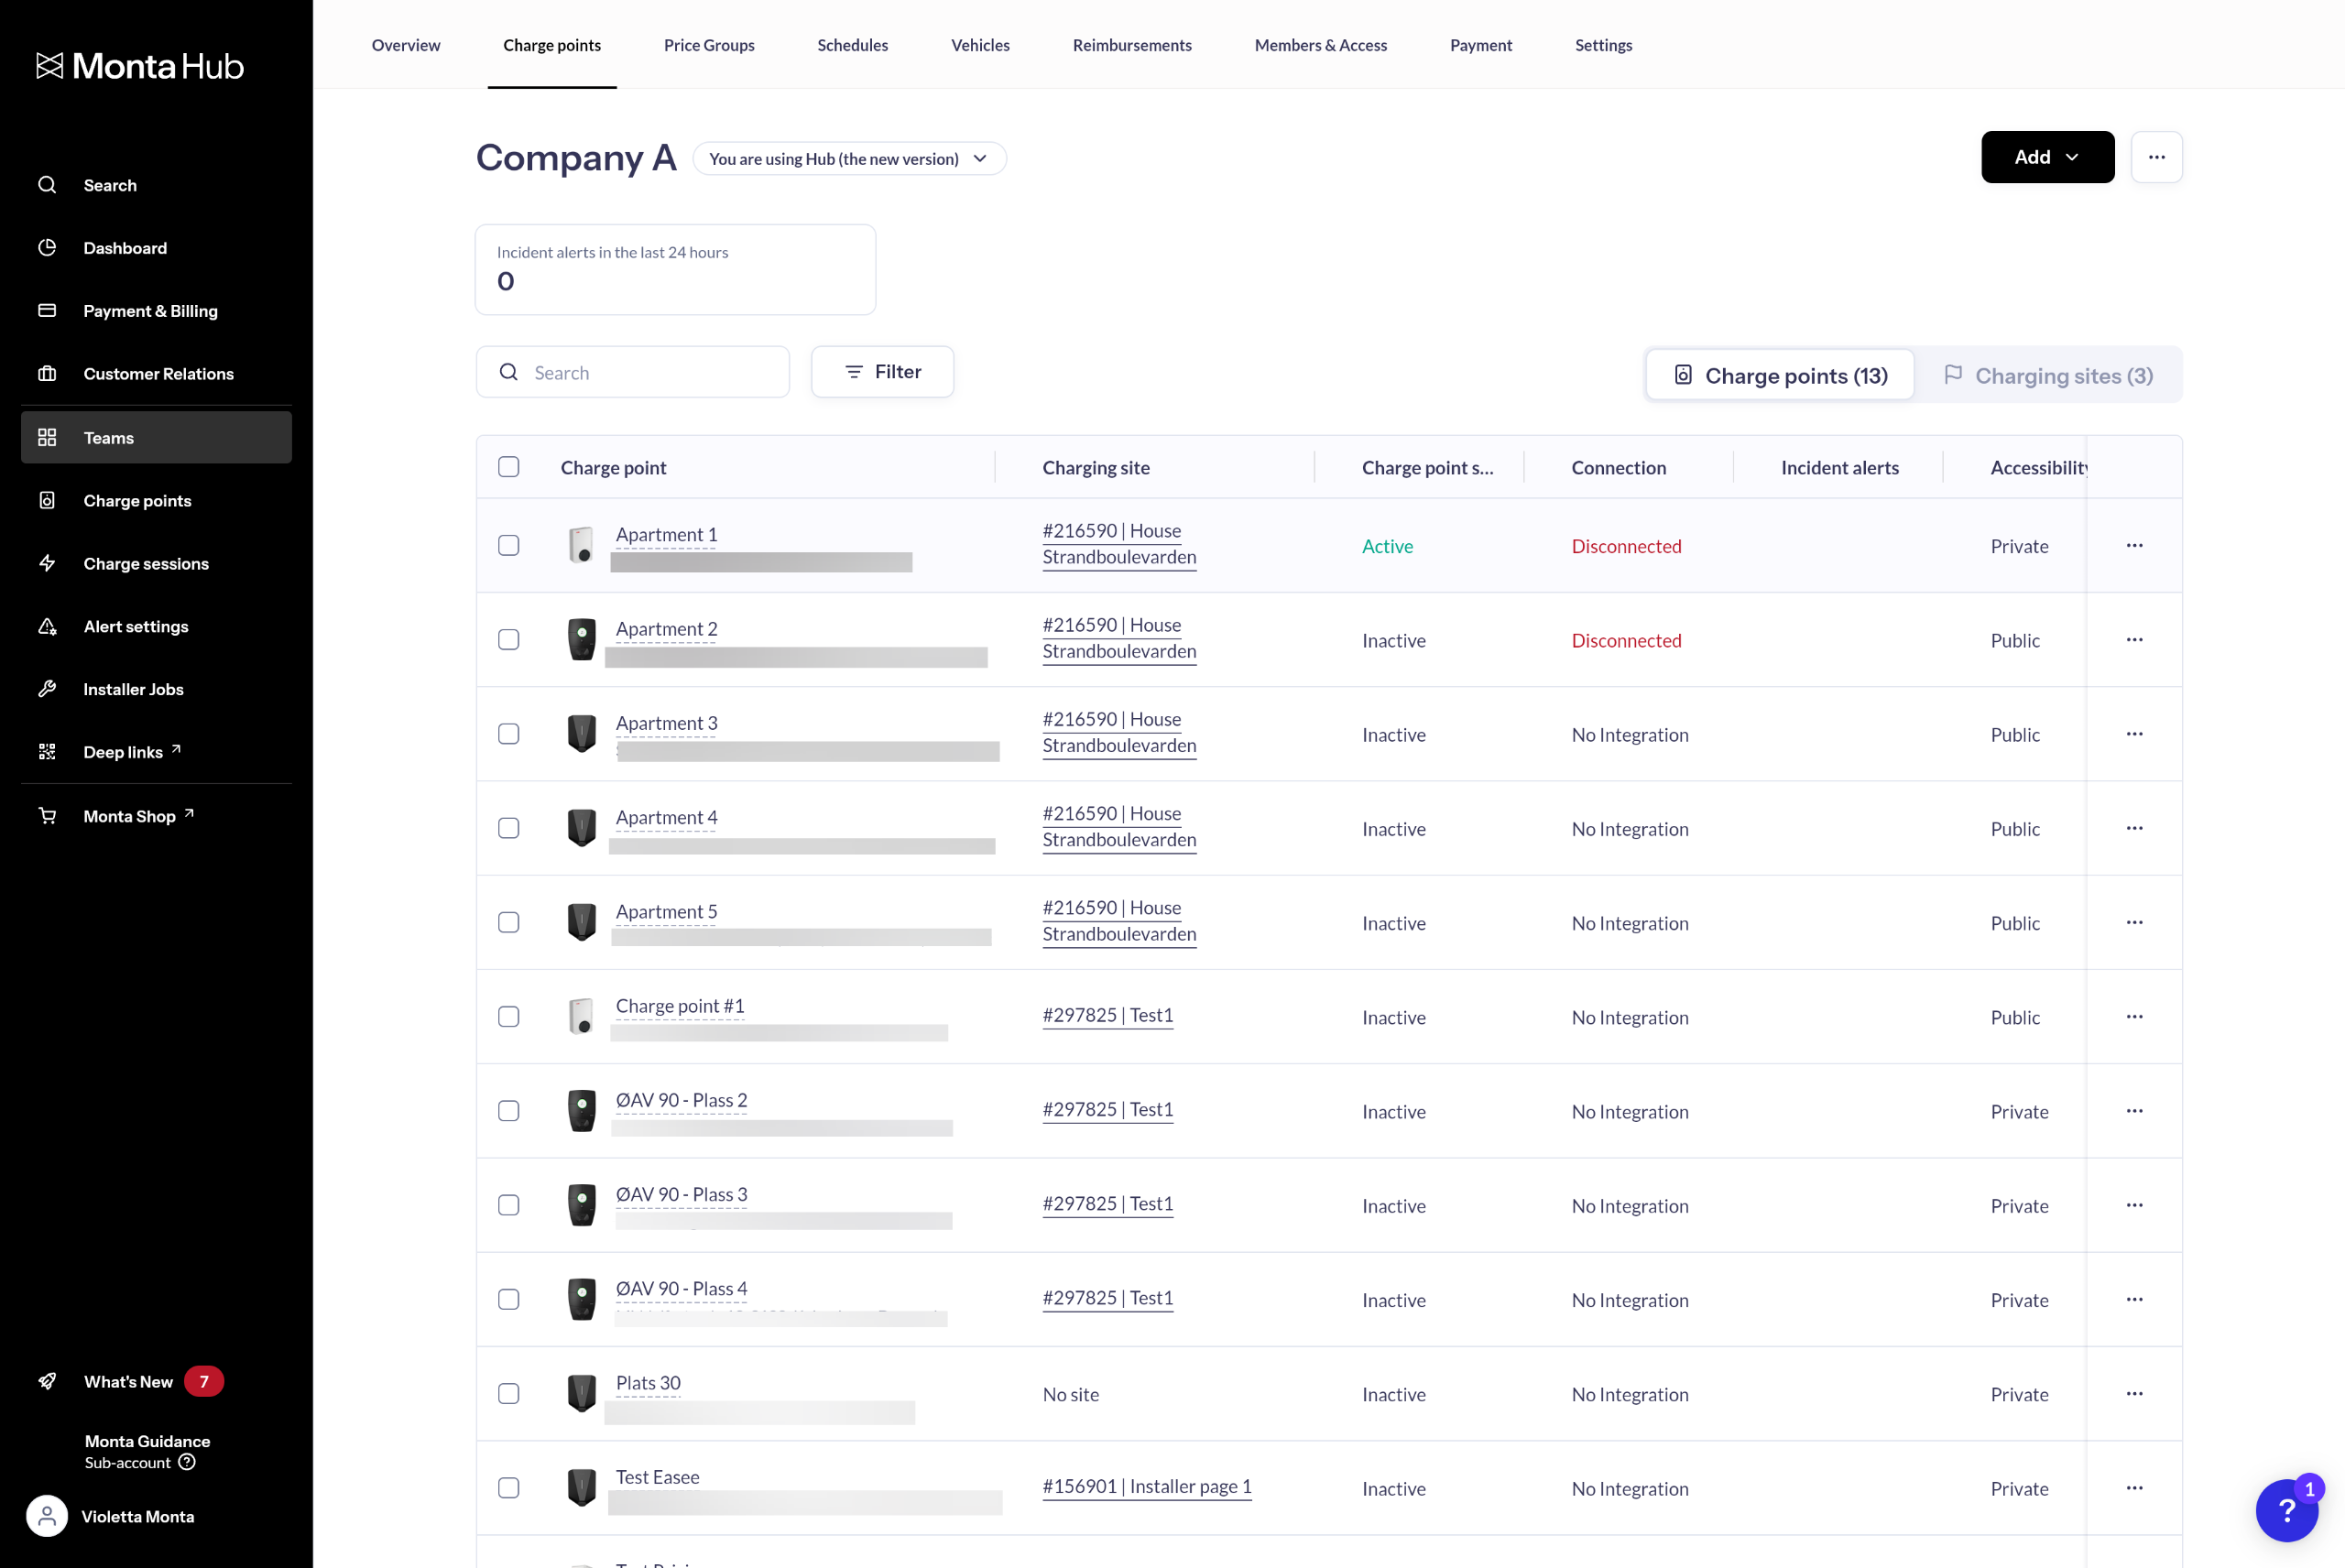
Task: Switch to the Price Groups tab
Action: point(709,45)
